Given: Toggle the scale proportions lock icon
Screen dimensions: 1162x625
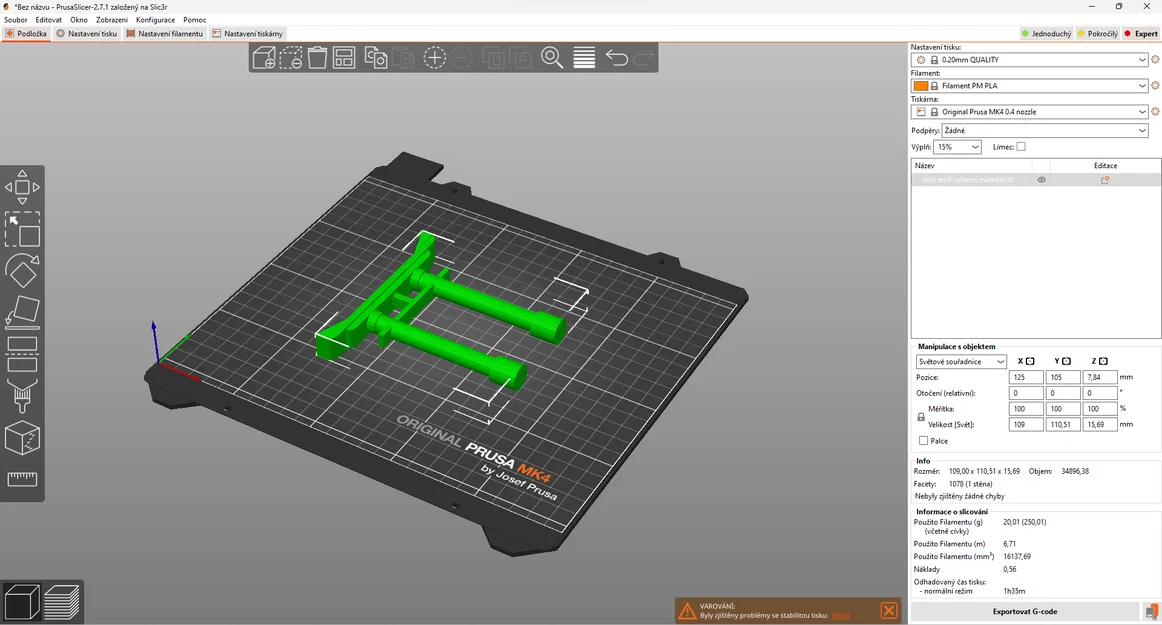Looking at the screenshot, I should tap(921, 417).
